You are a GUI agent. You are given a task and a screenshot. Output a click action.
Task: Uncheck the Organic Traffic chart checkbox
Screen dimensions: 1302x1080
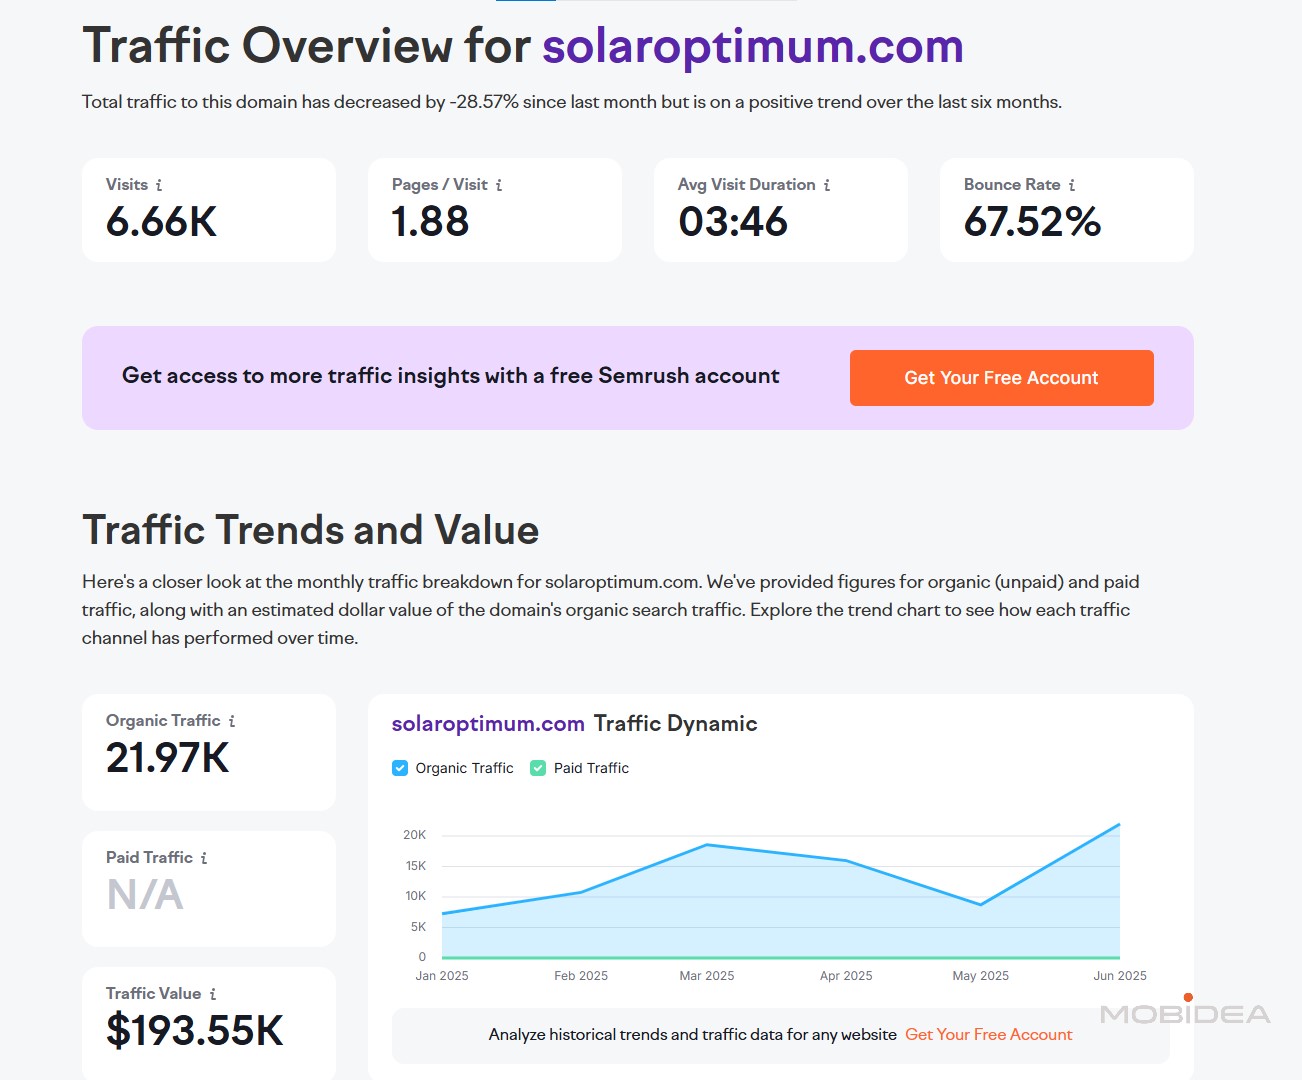pos(400,768)
